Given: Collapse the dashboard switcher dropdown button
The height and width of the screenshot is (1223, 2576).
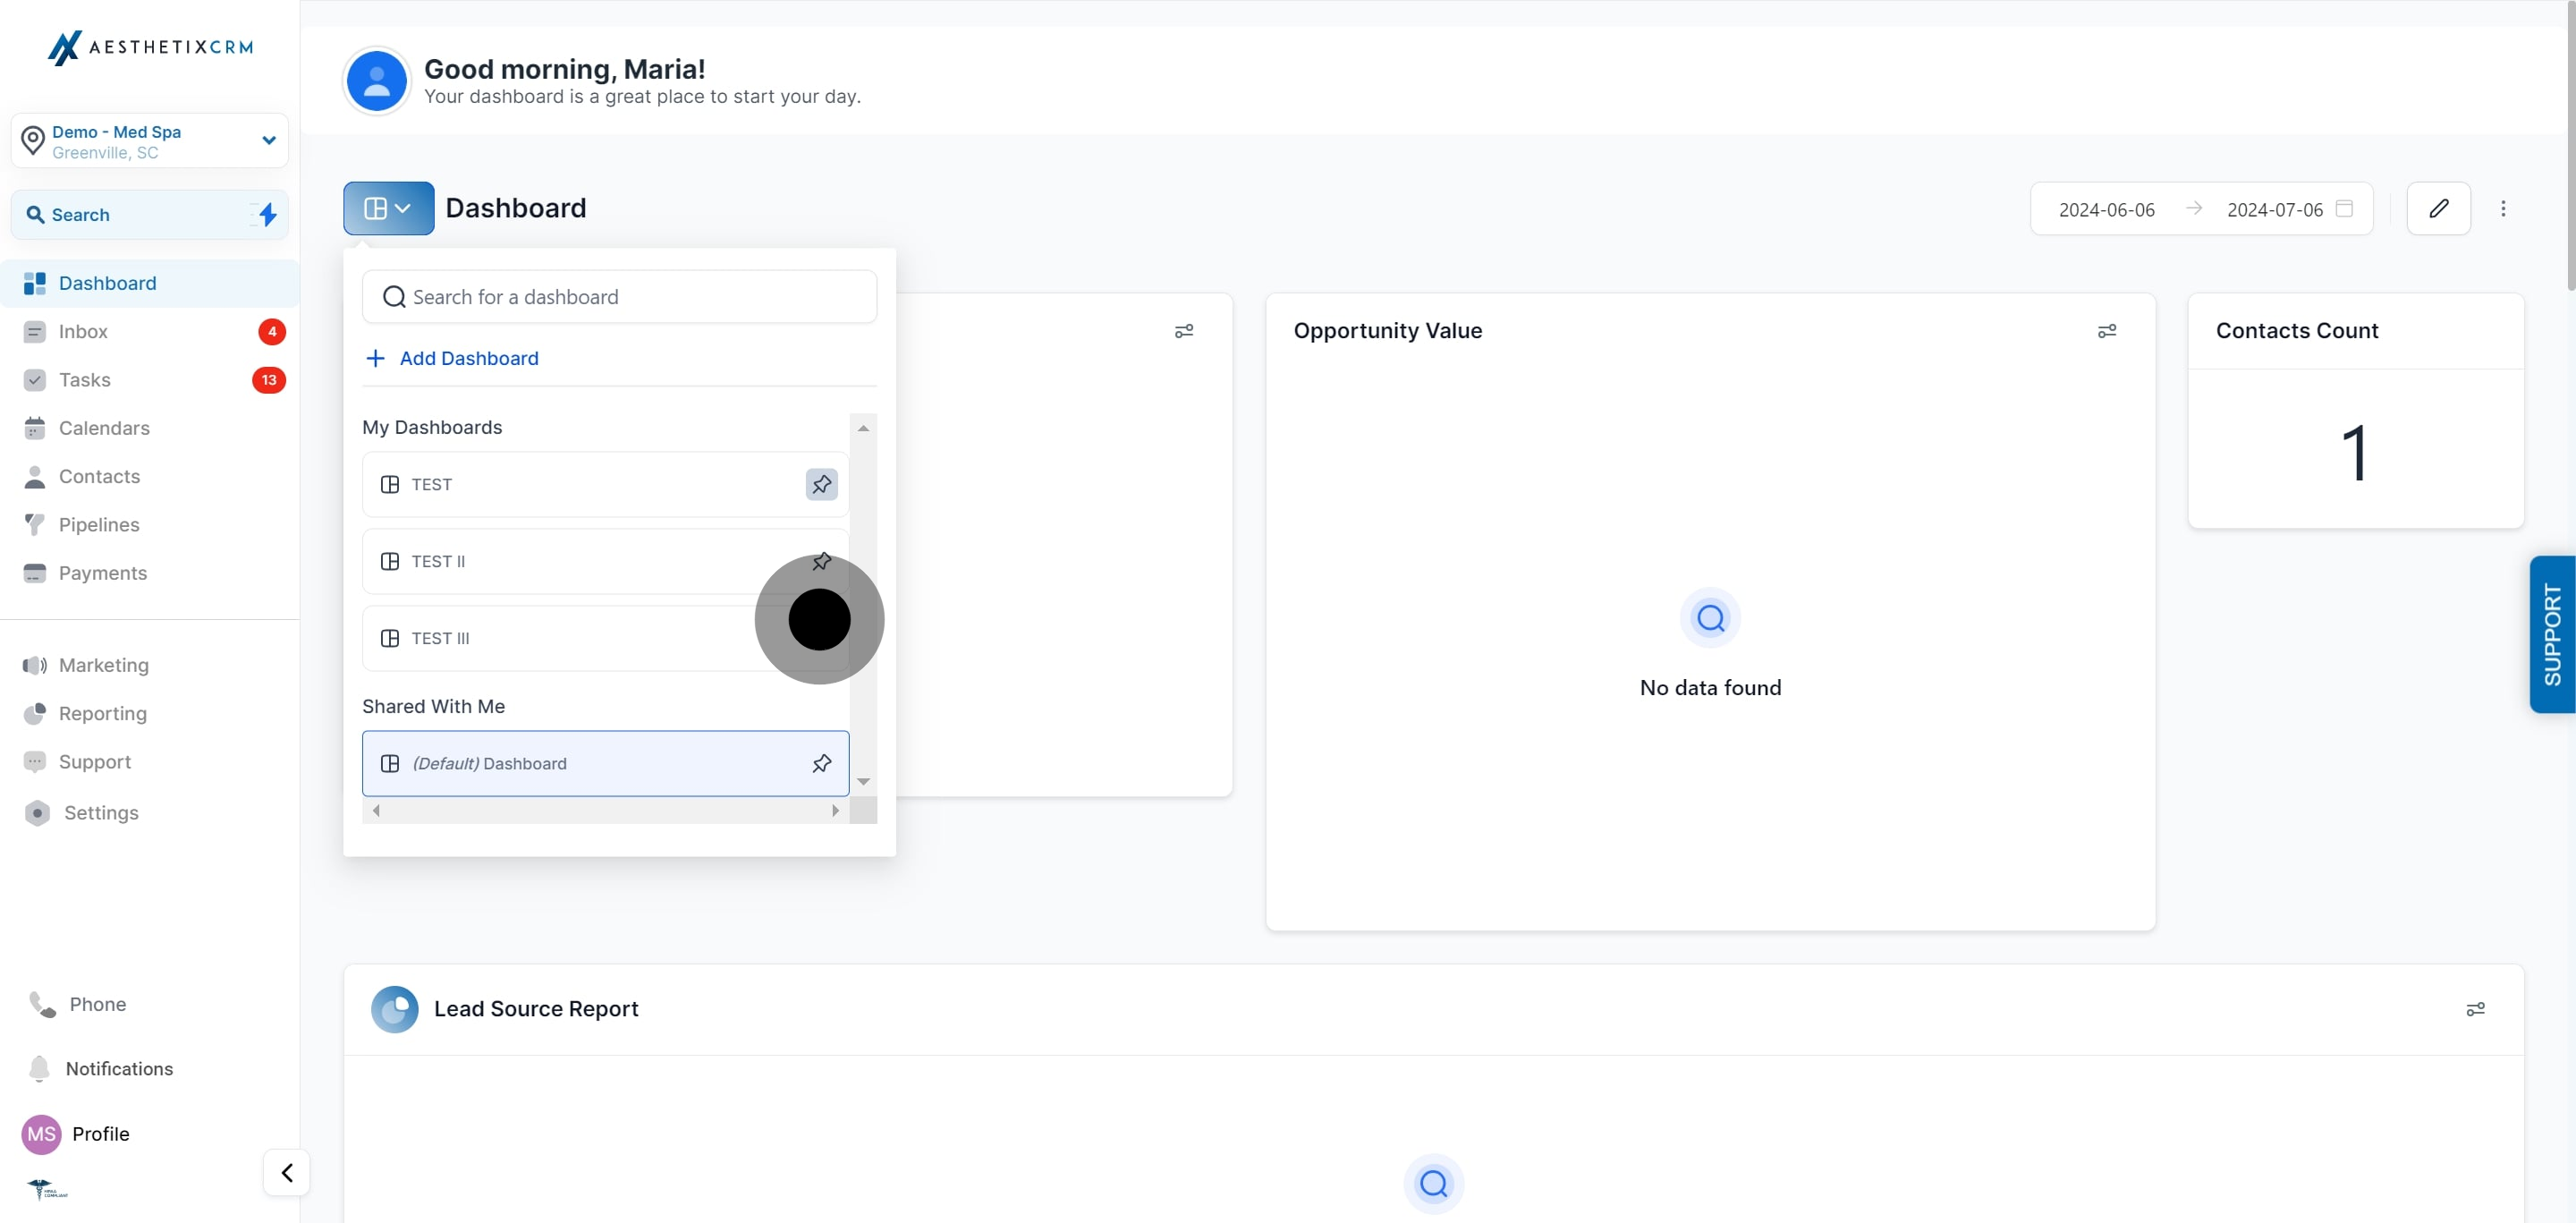Looking at the screenshot, I should 388,208.
